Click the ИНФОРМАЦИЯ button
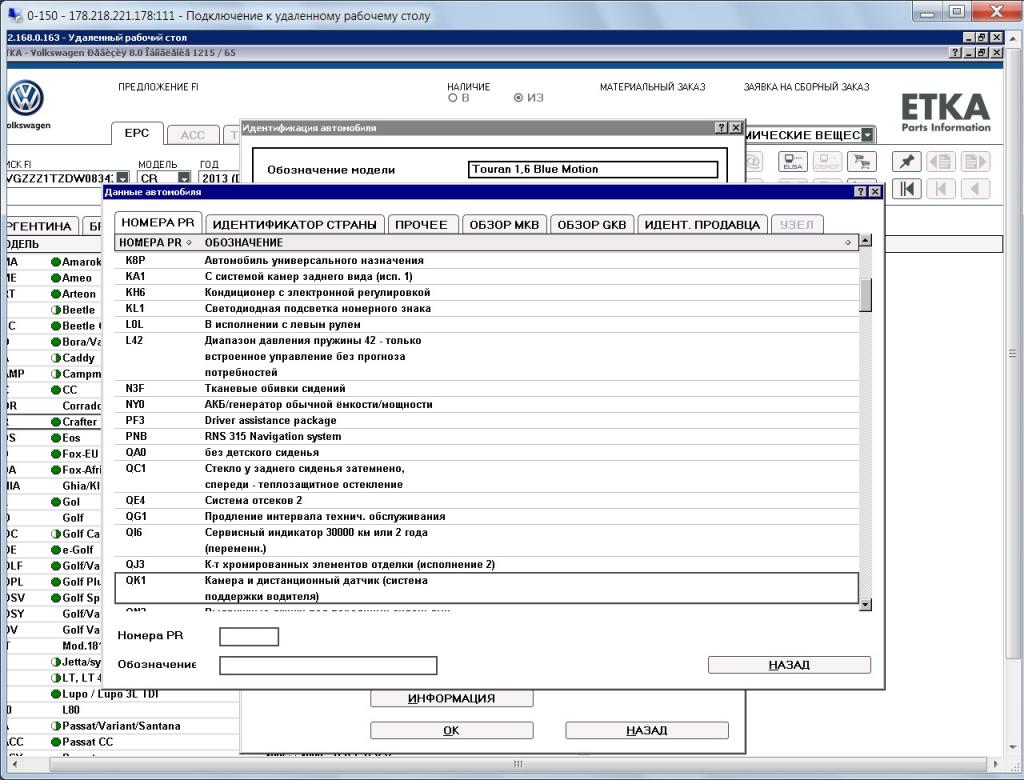This screenshot has width=1024, height=780. pyautogui.click(x=451, y=698)
